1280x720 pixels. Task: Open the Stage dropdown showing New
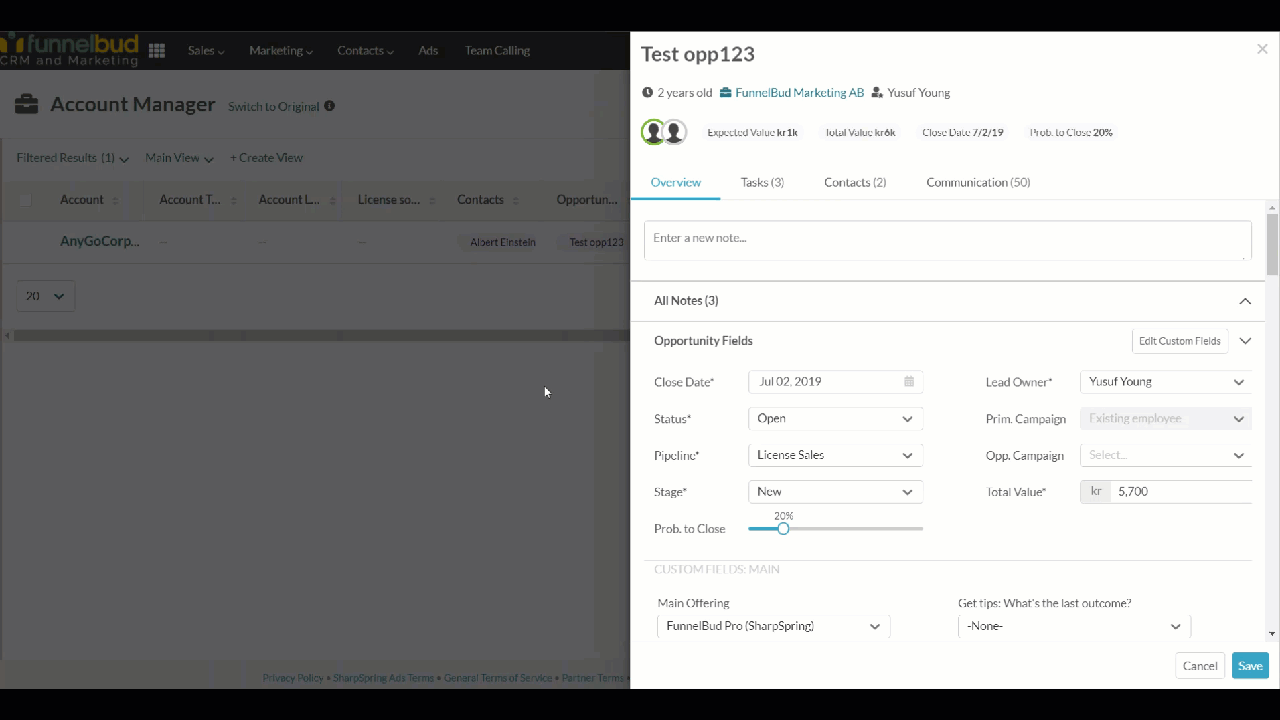[835, 492]
